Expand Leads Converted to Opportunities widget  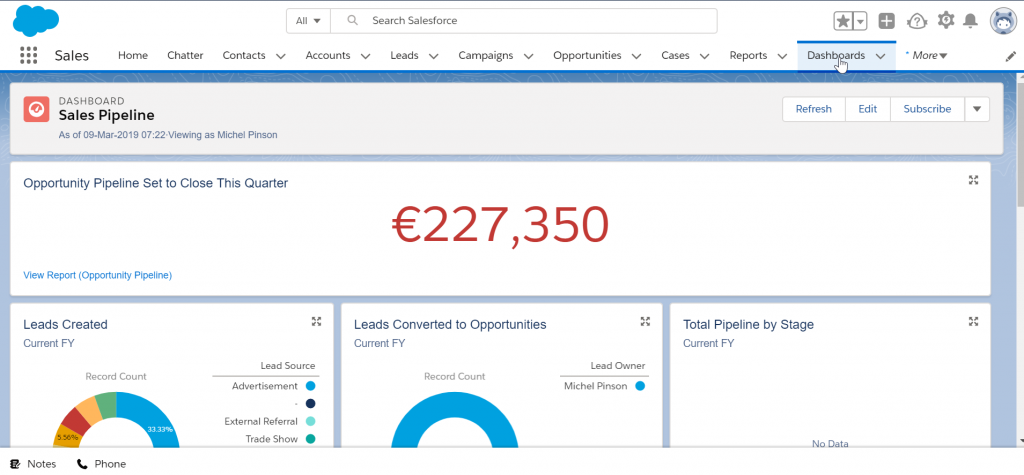(x=645, y=321)
